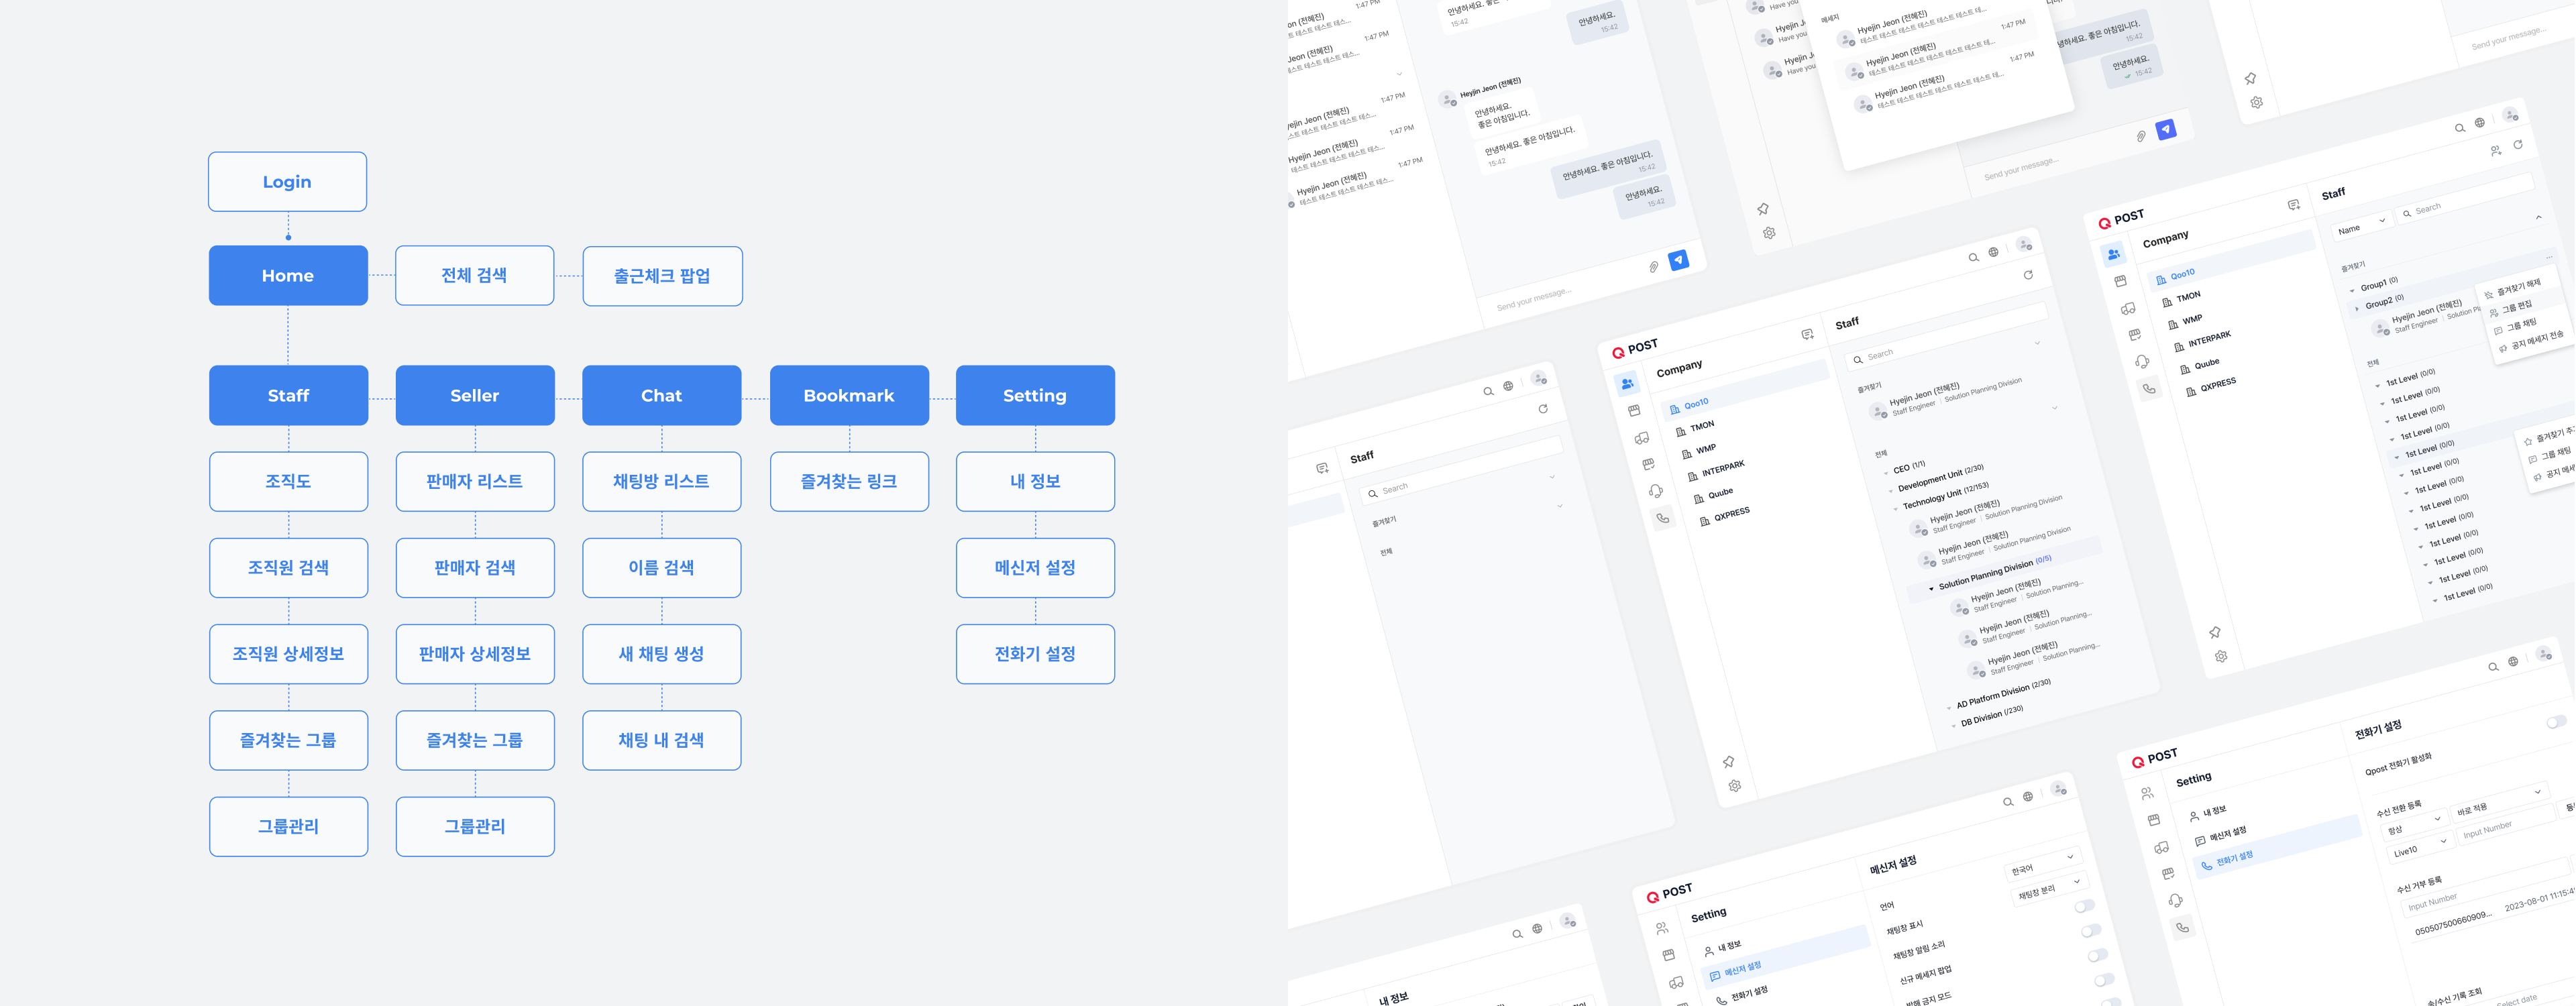Click the Bookmark node in the sitemap
Screen dimensions: 2576x1006
click(849, 395)
